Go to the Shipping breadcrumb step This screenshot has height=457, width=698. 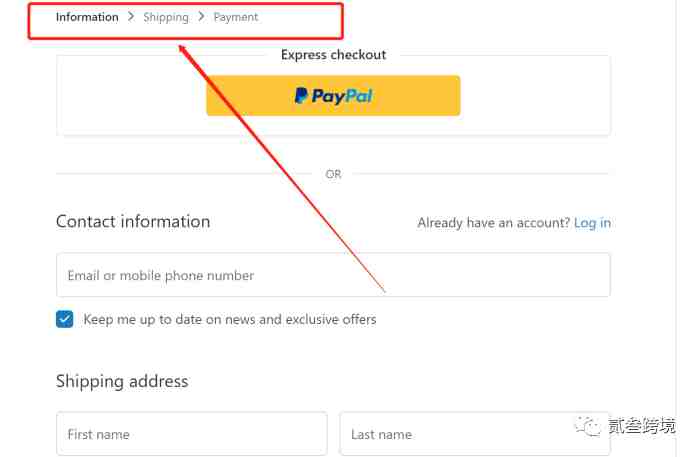coord(166,17)
